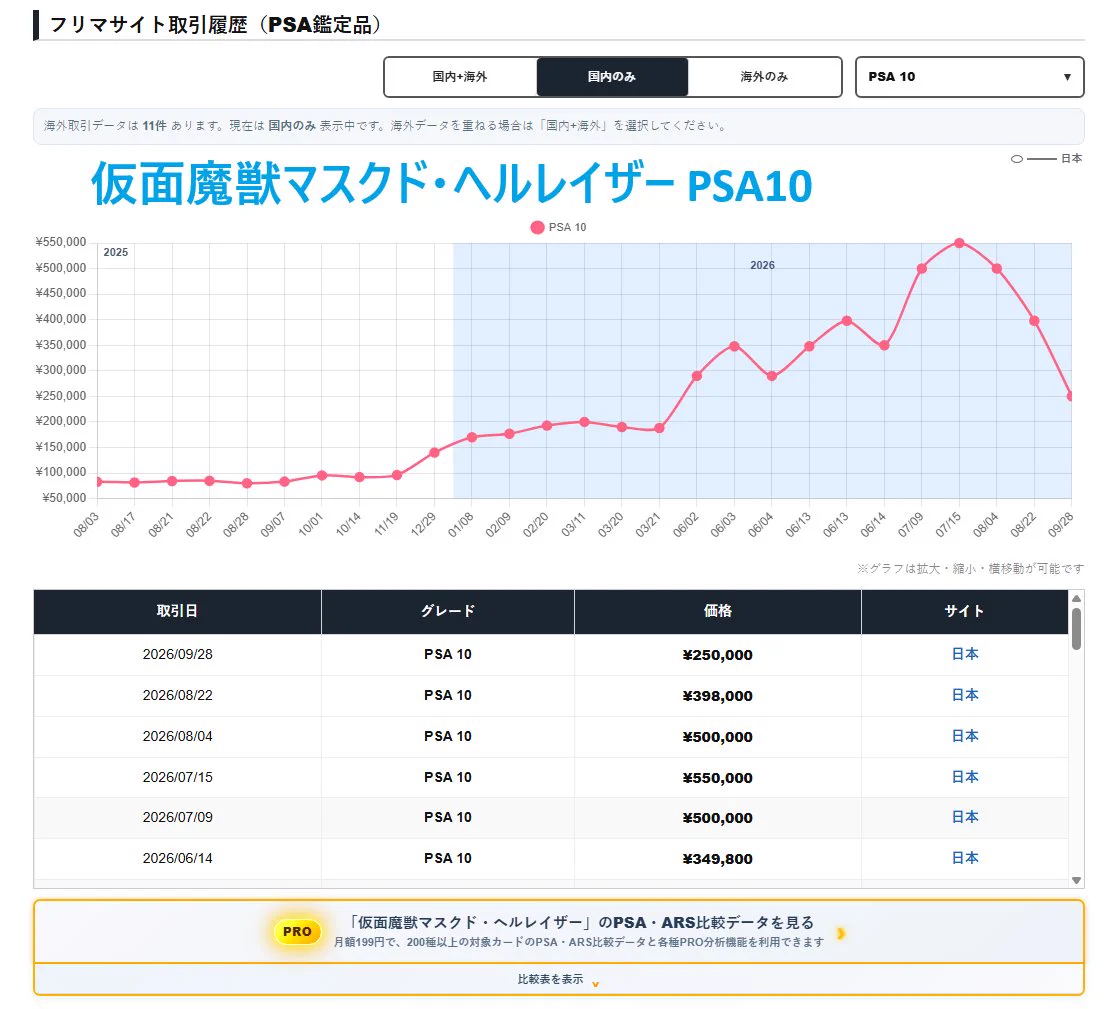The width and height of the screenshot is (1117, 1009).
Task: Open 日本 link in 2026/06/14 row
Action: pyautogui.click(x=965, y=858)
